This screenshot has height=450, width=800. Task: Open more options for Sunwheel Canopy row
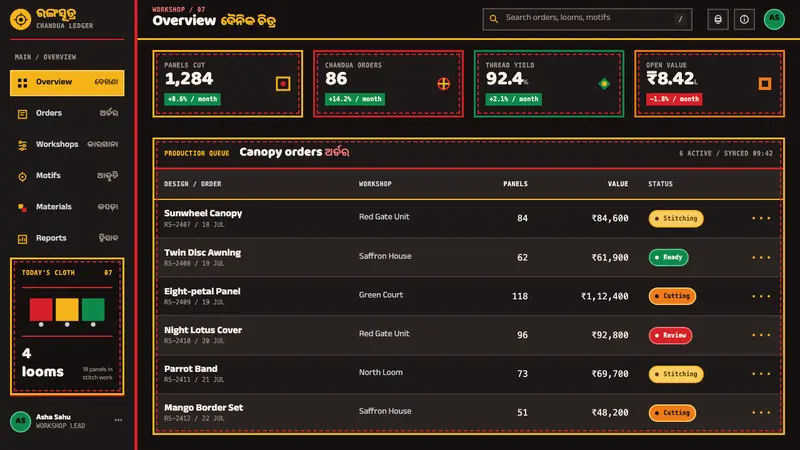tap(761, 218)
